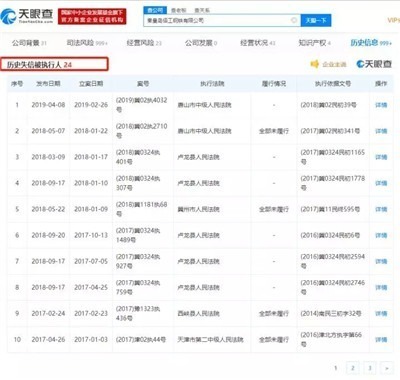Open 详情 for row 5

(381, 209)
